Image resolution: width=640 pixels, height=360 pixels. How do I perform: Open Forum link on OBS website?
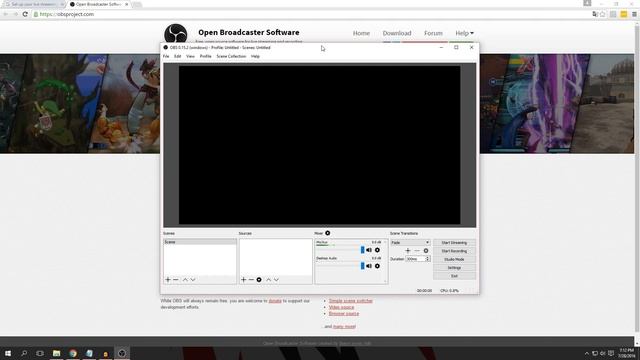tap(433, 33)
